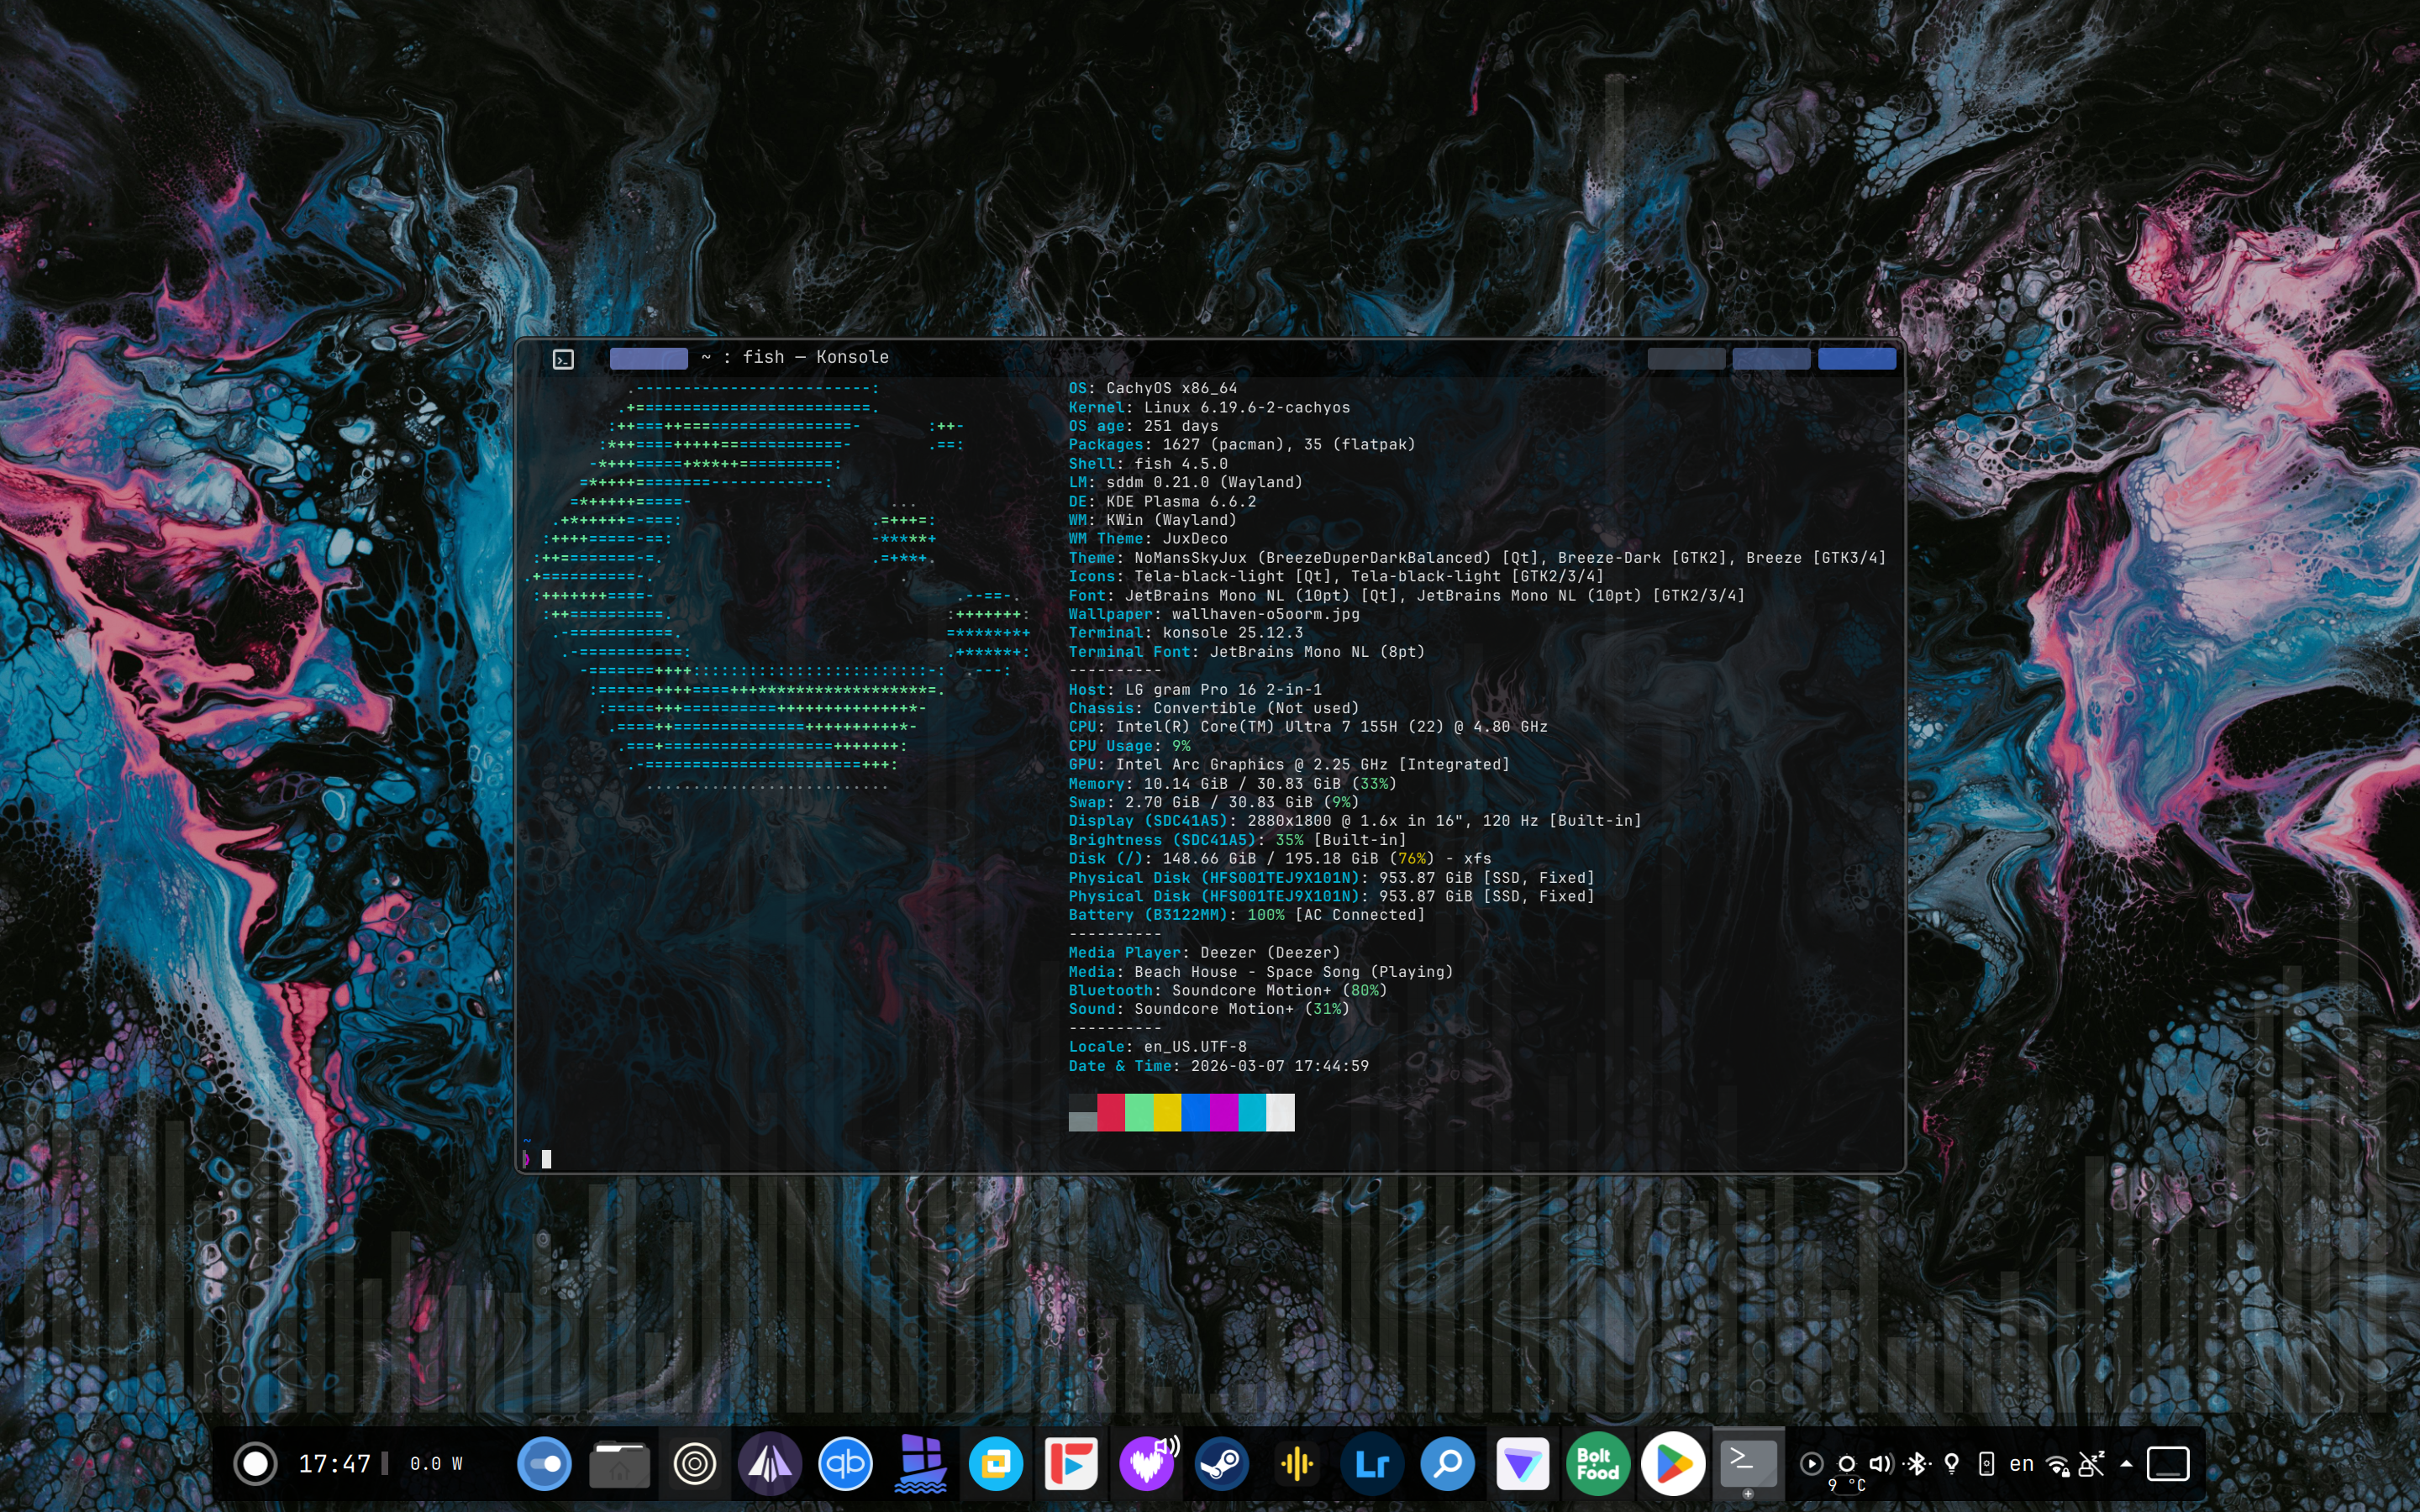Expand hidden system tray icons arrow
2420x1512 pixels.
pos(2126,1464)
